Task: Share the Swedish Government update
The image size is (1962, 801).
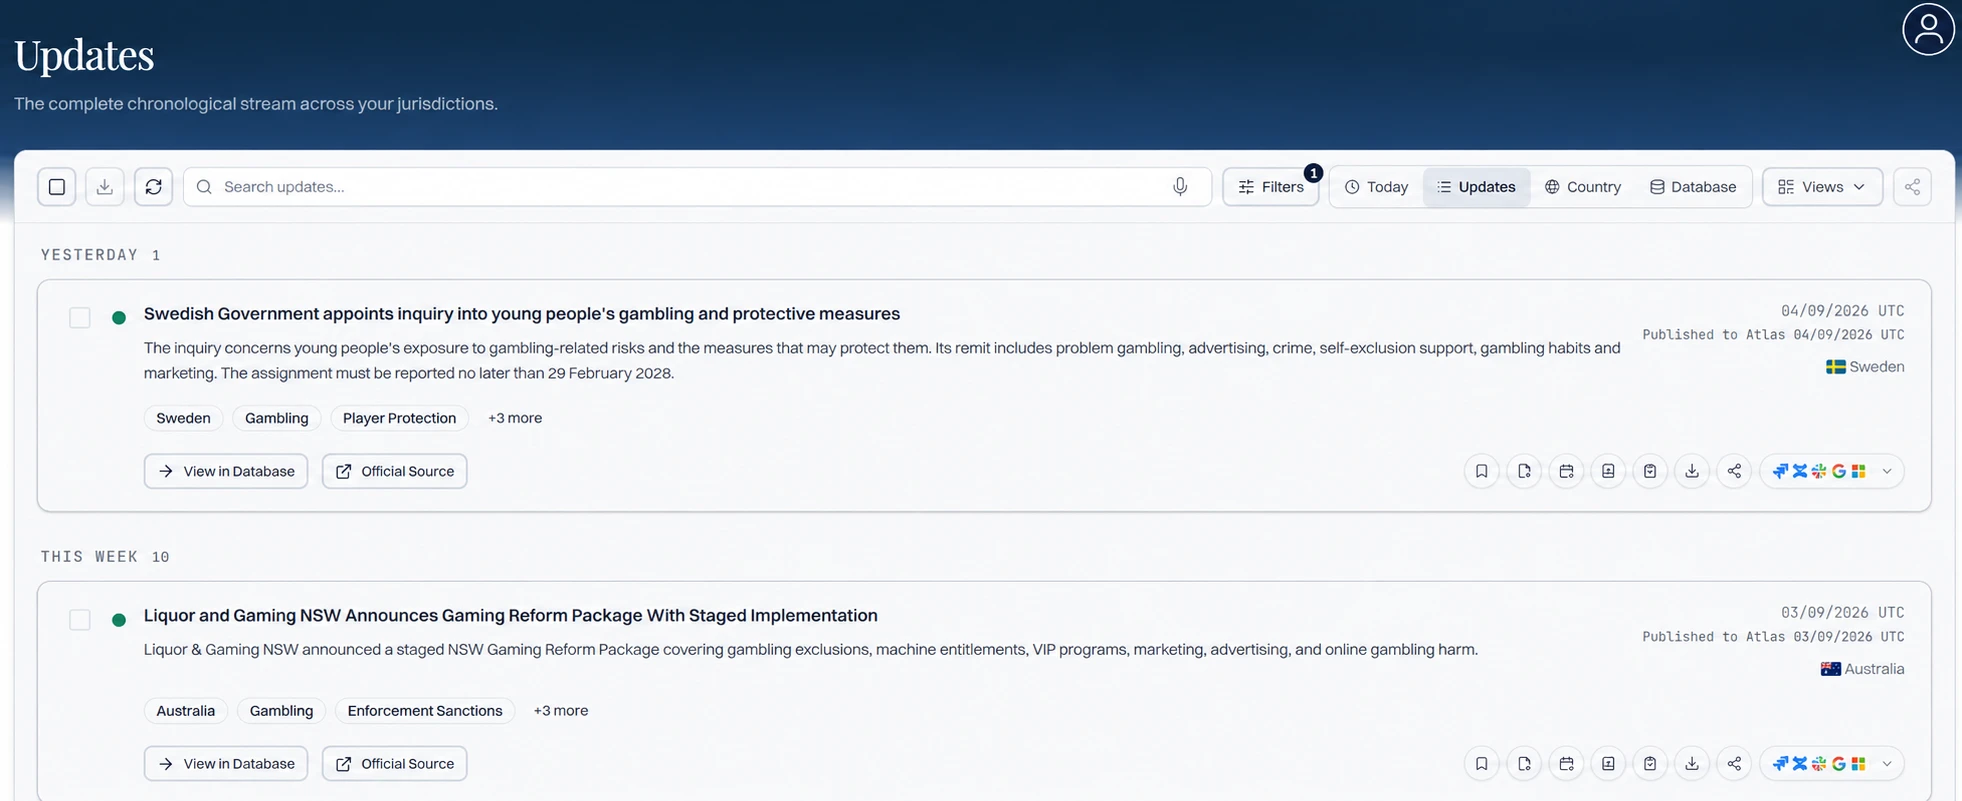Action: [x=1734, y=471]
